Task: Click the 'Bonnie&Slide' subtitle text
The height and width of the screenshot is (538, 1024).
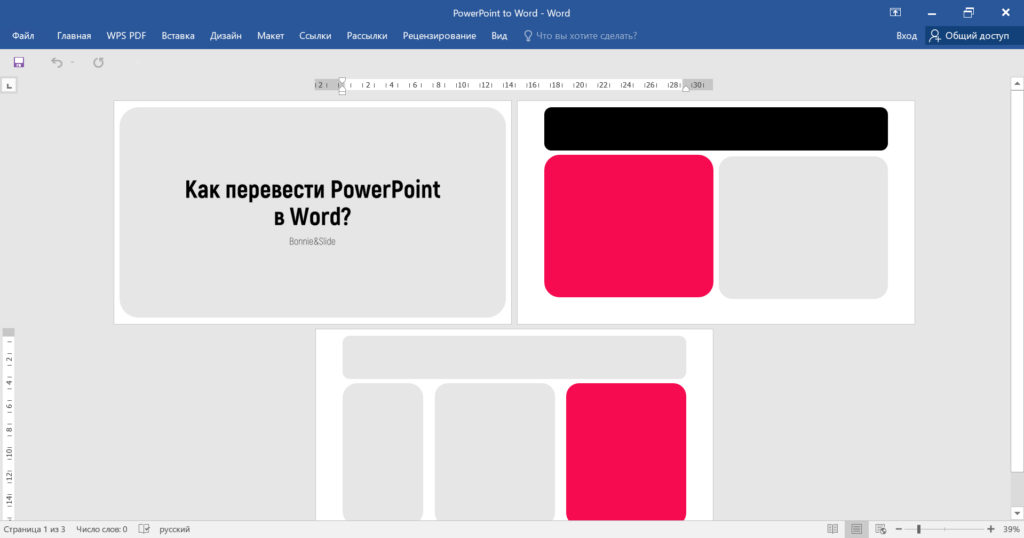Action: click(x=312, y=242)
